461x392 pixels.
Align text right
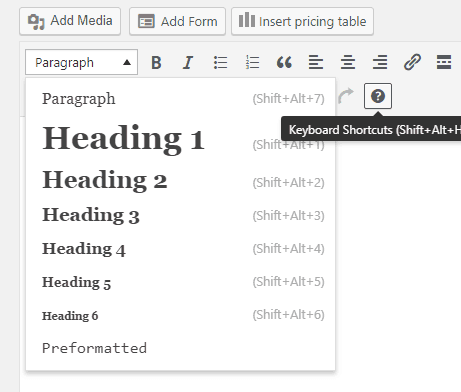(x=380, y=62)
